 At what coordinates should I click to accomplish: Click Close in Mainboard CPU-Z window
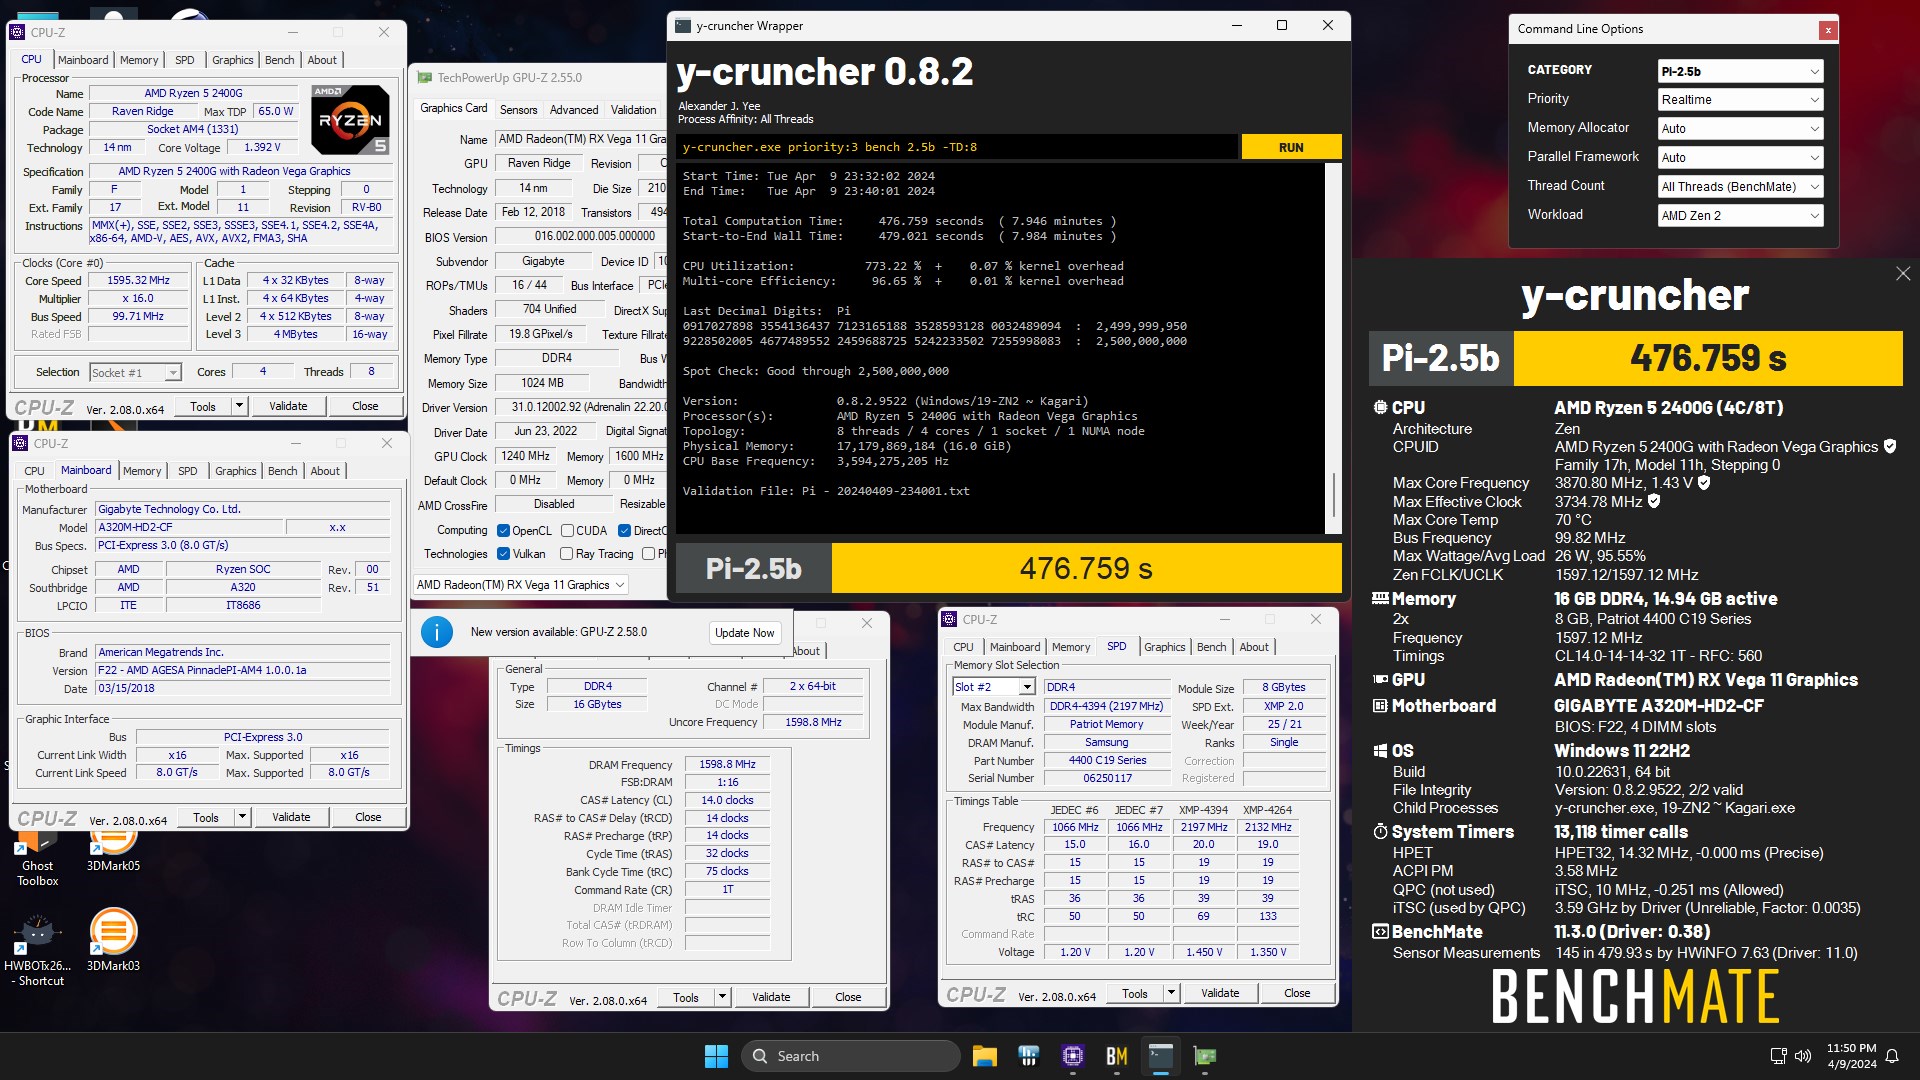tap(368, 817)
